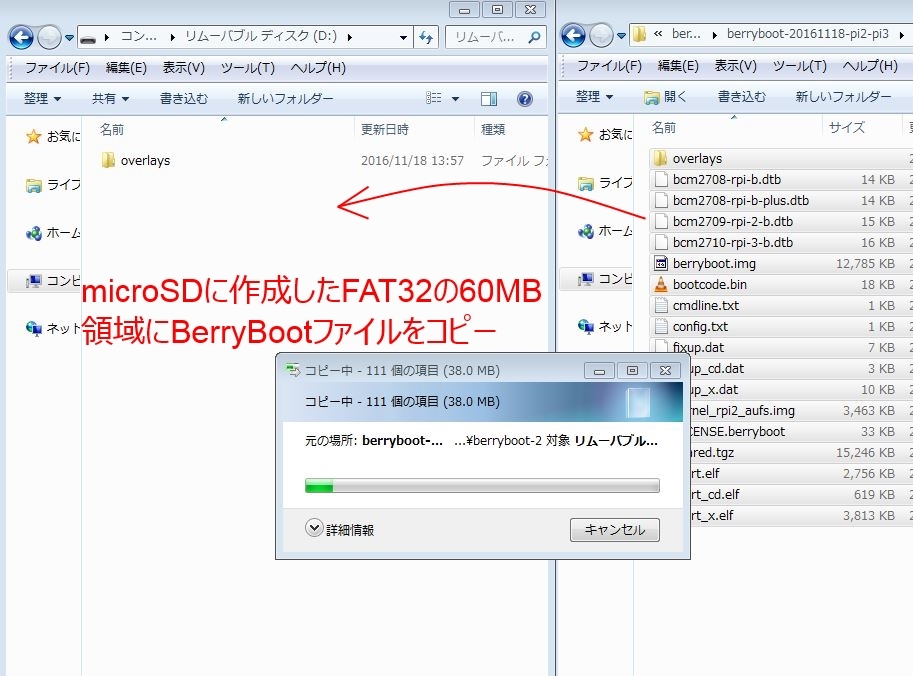Click the view mode icon in left toolbar
The width and height of the screenshot is (913, 676).
pos(434,98)
